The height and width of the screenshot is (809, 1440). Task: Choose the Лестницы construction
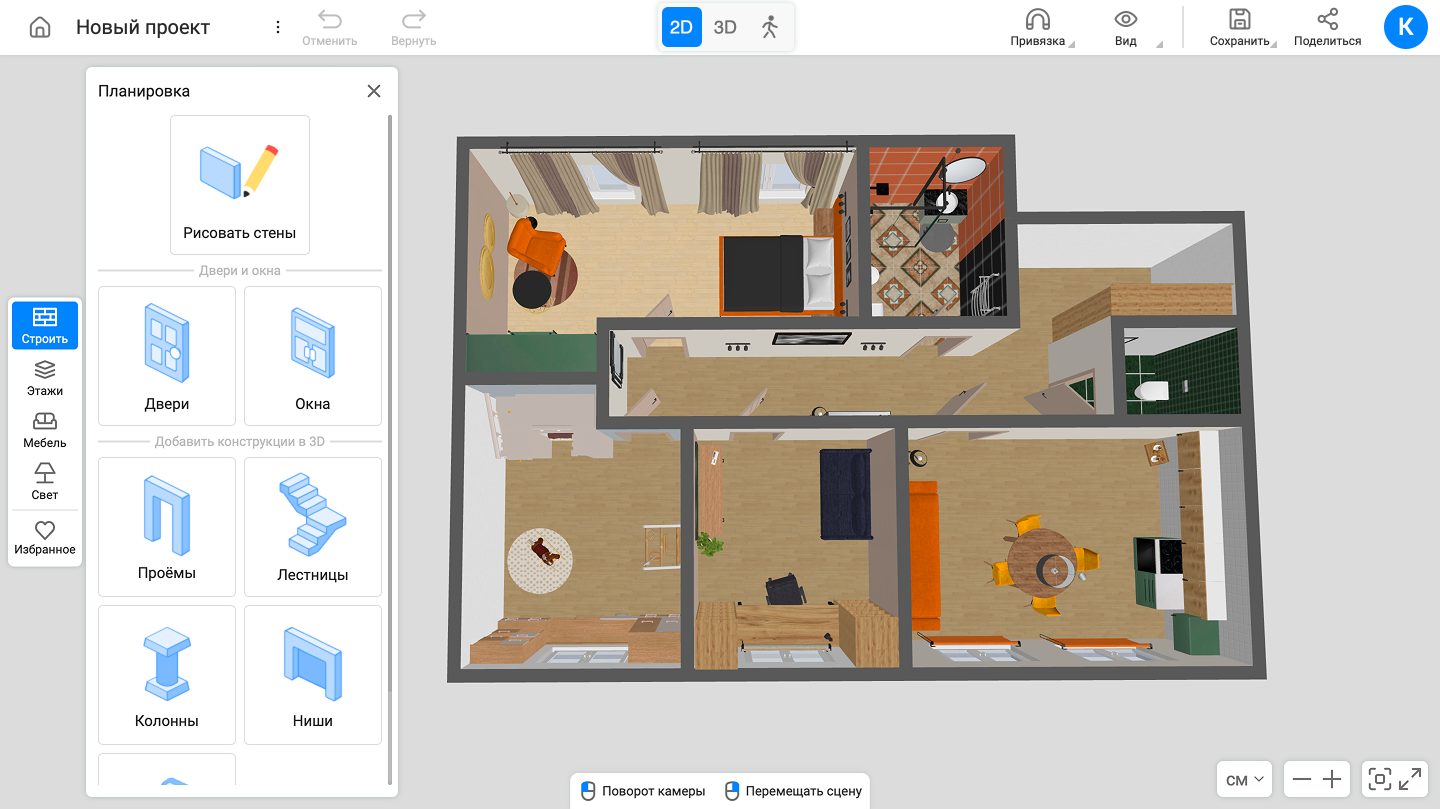313,526
